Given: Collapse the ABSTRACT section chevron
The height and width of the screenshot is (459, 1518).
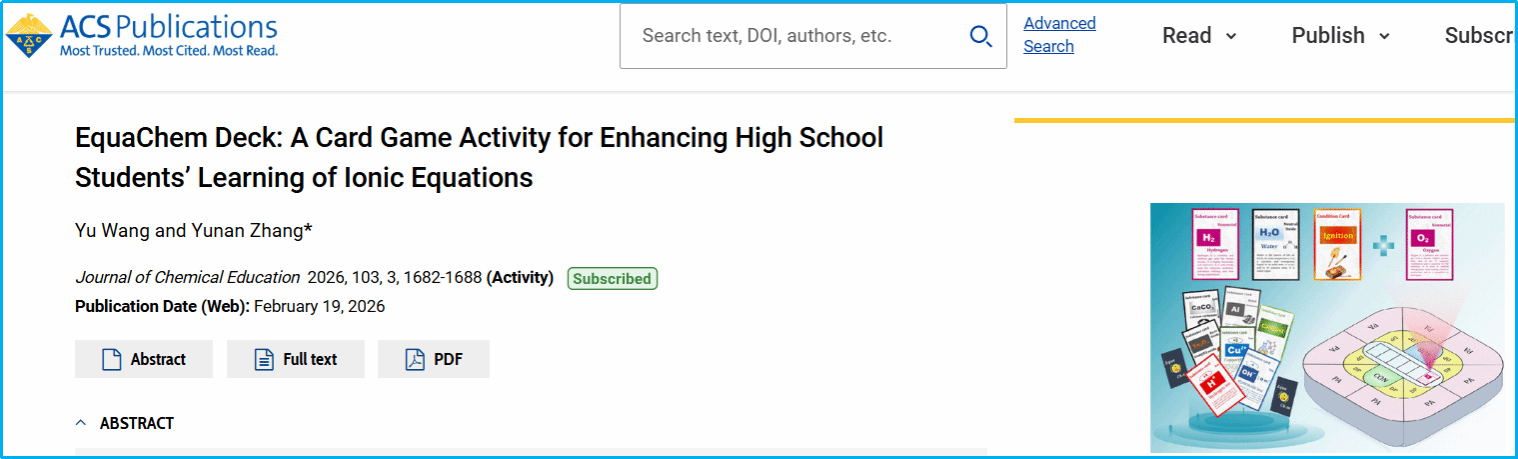Looking at the screenshot, I should pos(81,423).
